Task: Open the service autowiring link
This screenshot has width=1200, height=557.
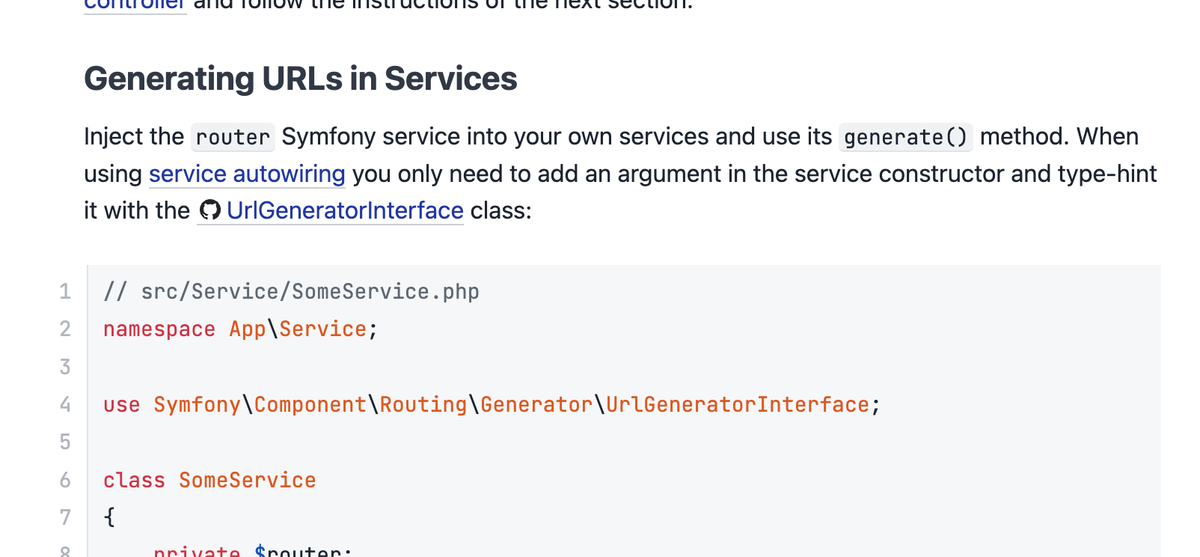Action: click(x=247, y=174)
